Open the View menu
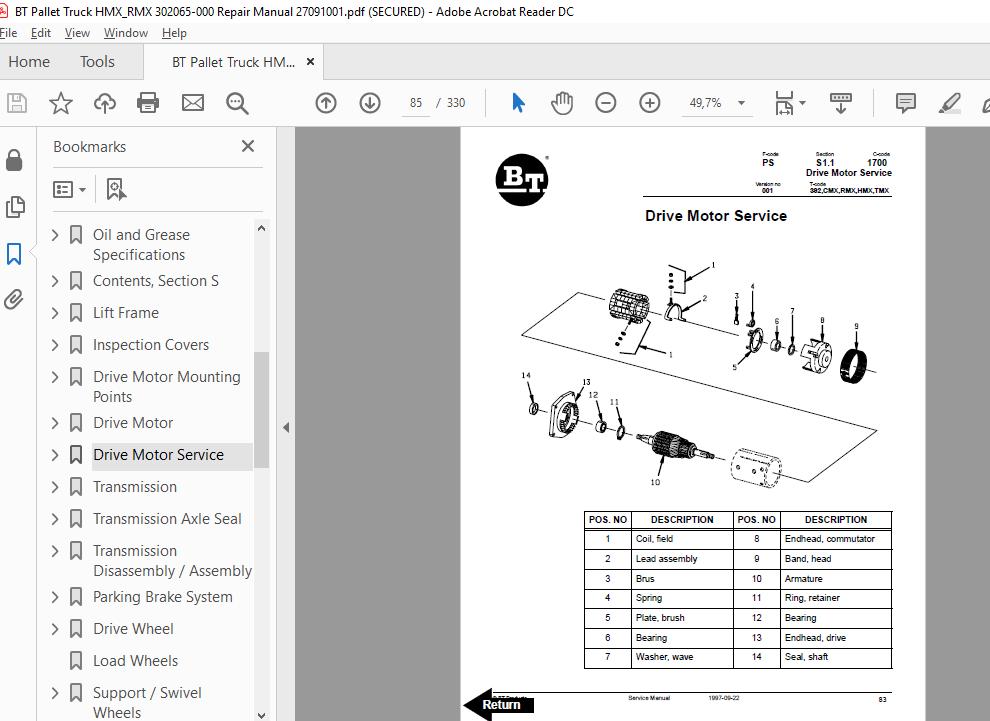The height and width of the screenshot is (721, 990). pyautogui.click(x=77, y=33)
